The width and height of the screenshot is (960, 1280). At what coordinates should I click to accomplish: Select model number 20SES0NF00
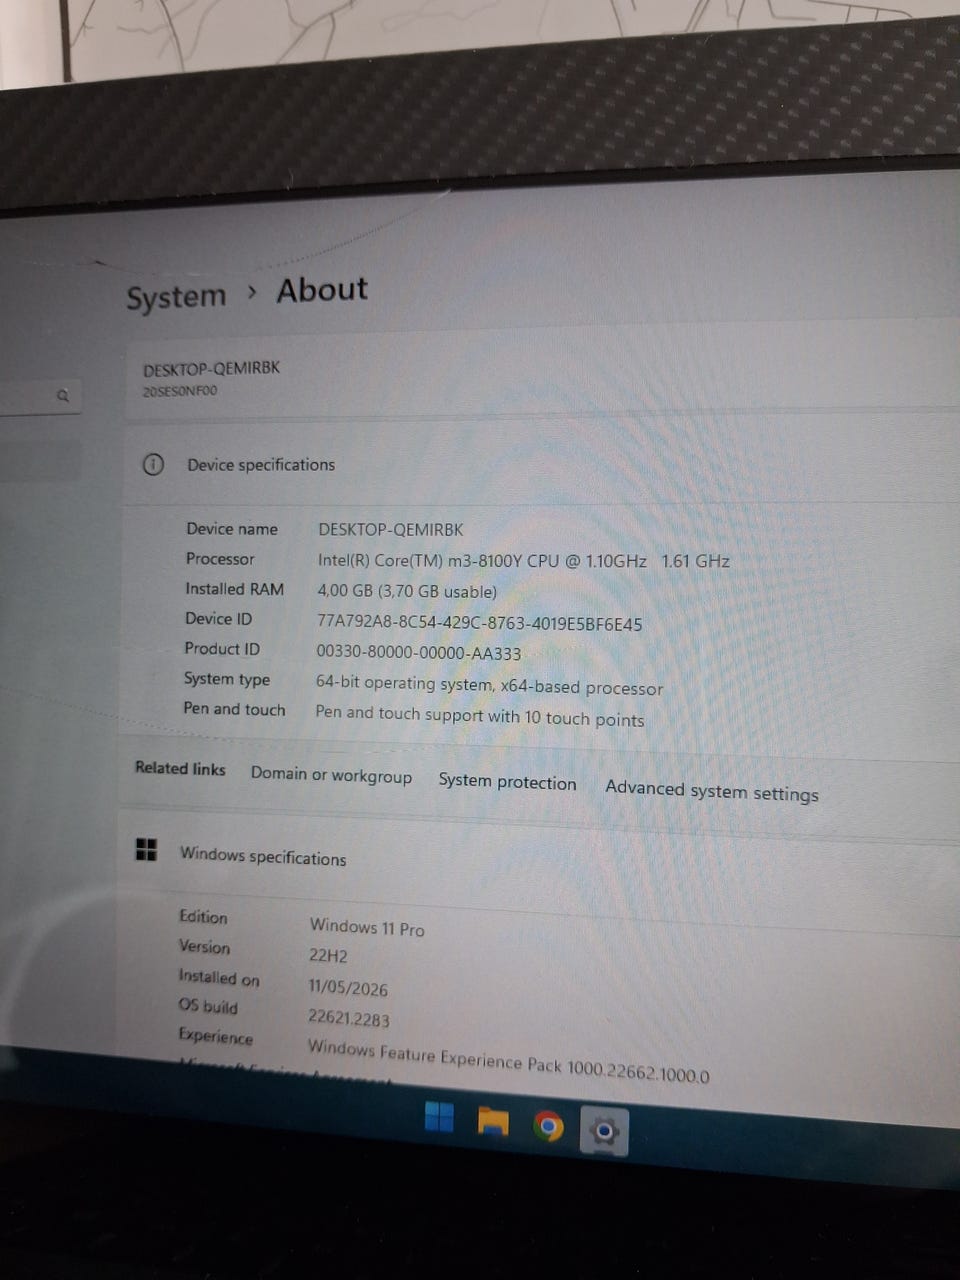coord(179,391)
